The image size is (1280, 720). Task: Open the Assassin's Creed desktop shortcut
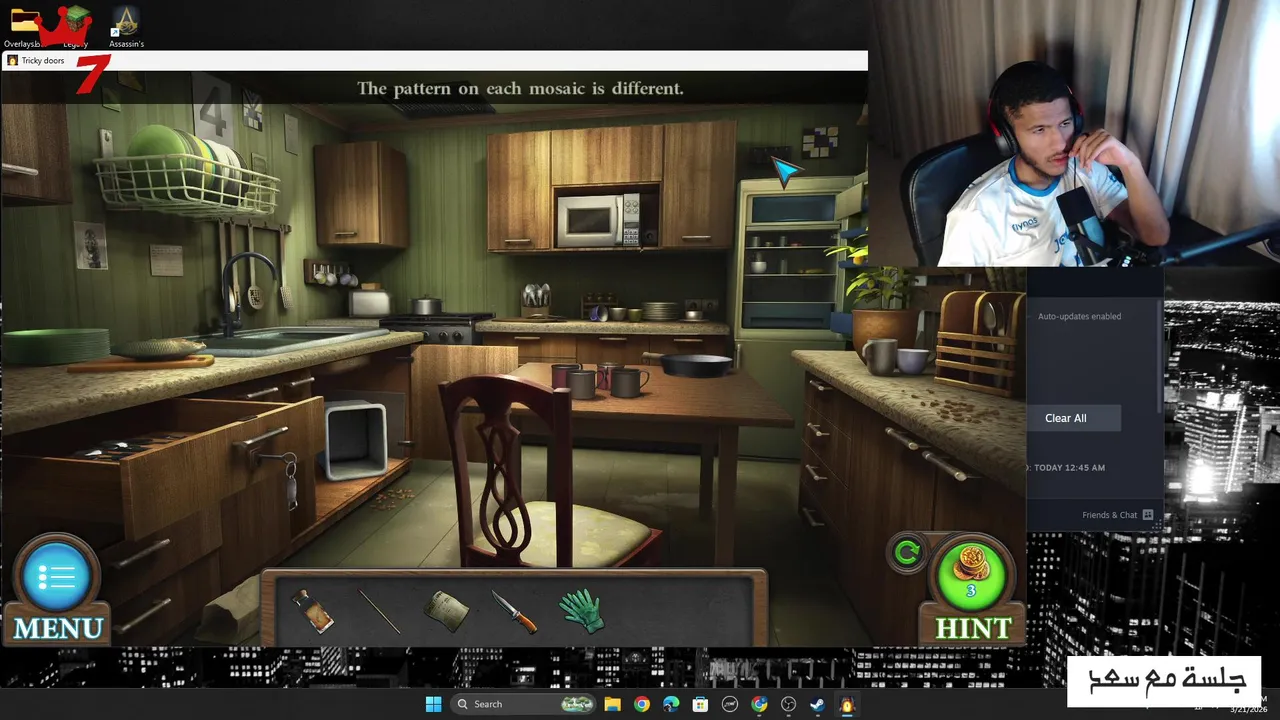[126, 27]
